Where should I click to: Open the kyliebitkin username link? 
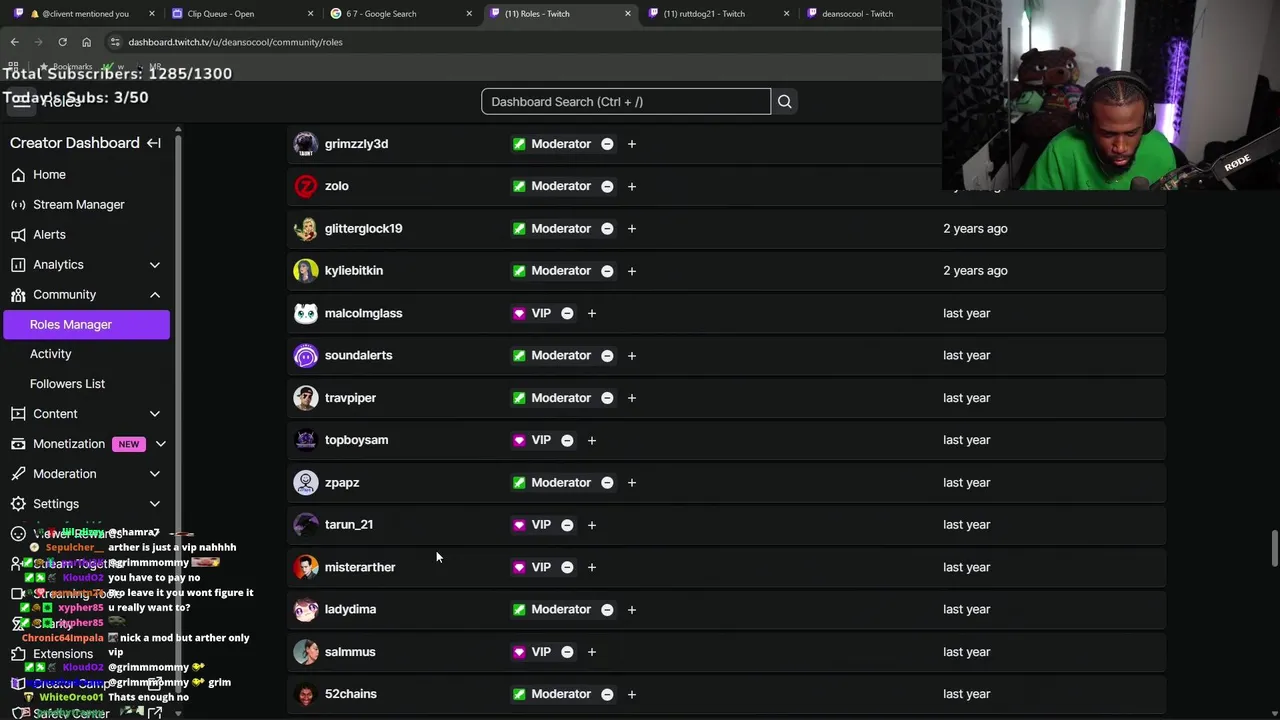point(354,271)
